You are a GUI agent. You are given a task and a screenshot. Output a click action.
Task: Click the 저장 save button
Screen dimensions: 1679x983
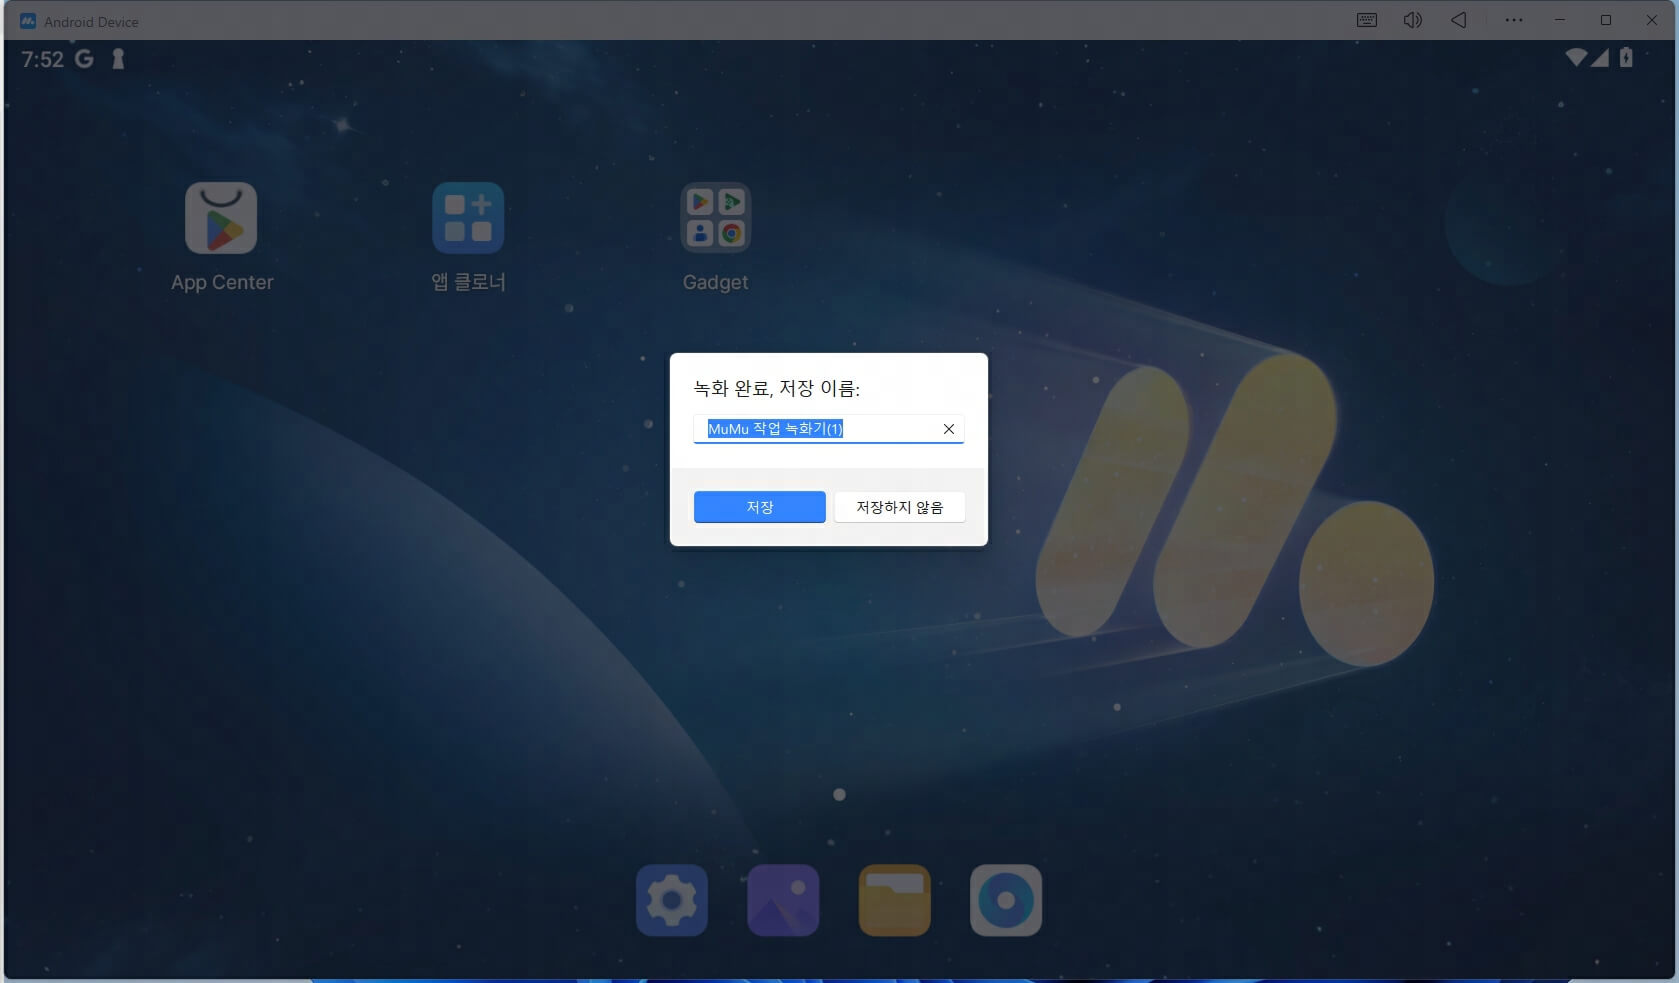click(760, 507)
